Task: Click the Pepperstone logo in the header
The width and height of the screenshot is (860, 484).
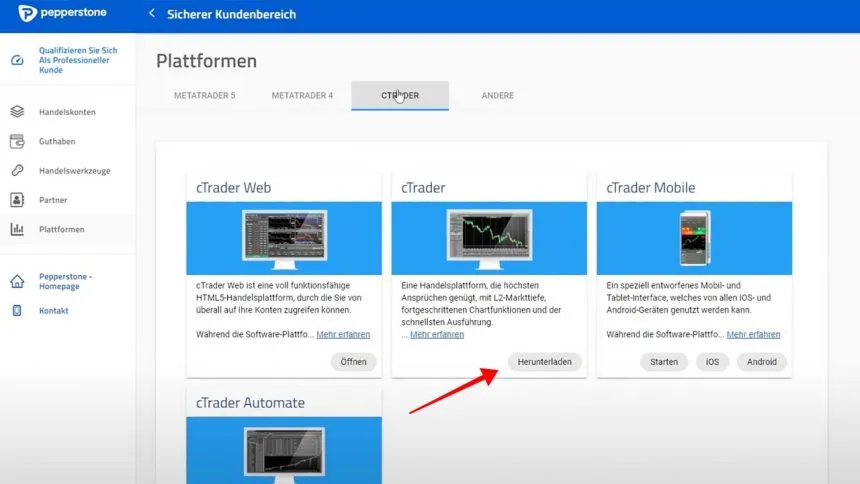Action: click(x=62, y=14)
